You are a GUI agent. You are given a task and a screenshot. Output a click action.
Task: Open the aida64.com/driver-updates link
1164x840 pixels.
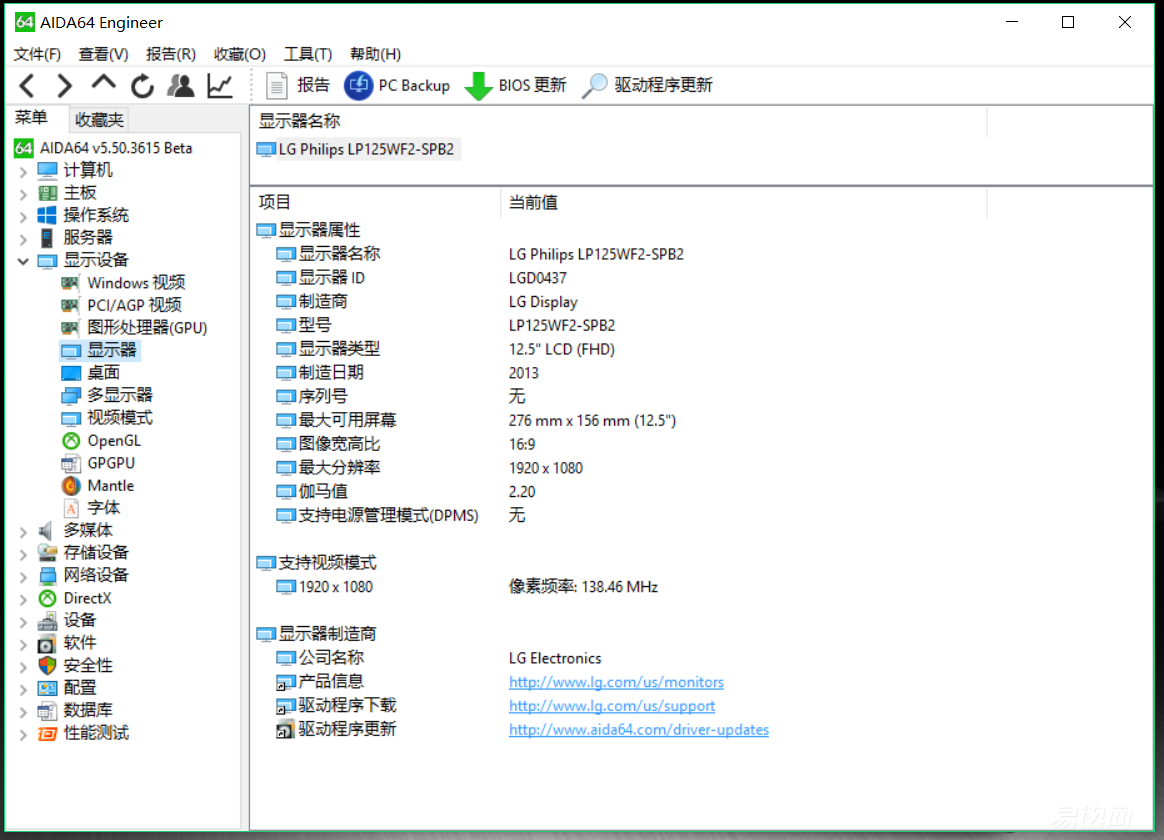pyautogui.click(x=638, y=729)
